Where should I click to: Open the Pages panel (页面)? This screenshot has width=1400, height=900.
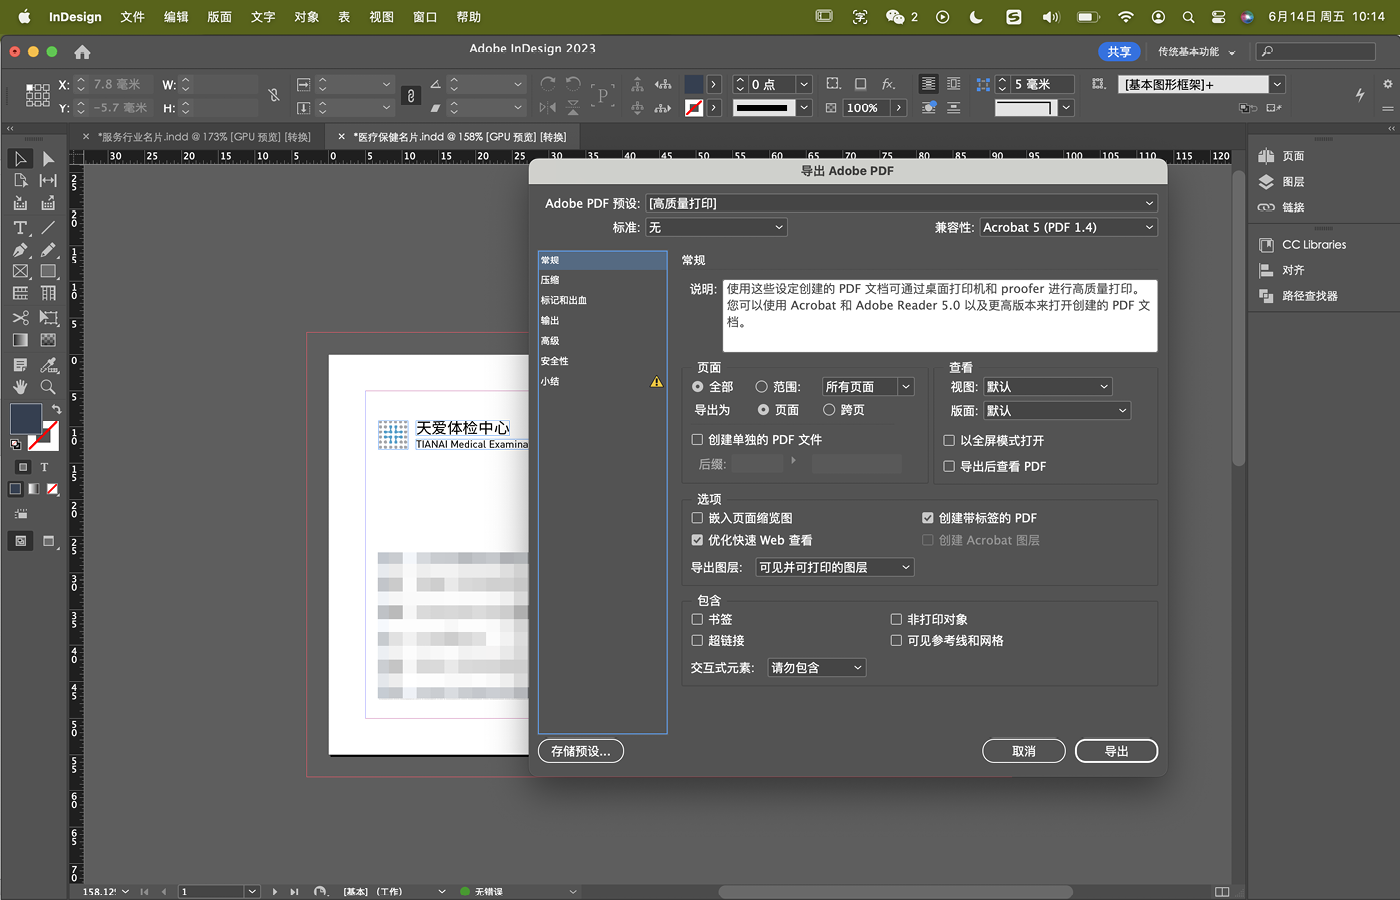click(1292, 156)
